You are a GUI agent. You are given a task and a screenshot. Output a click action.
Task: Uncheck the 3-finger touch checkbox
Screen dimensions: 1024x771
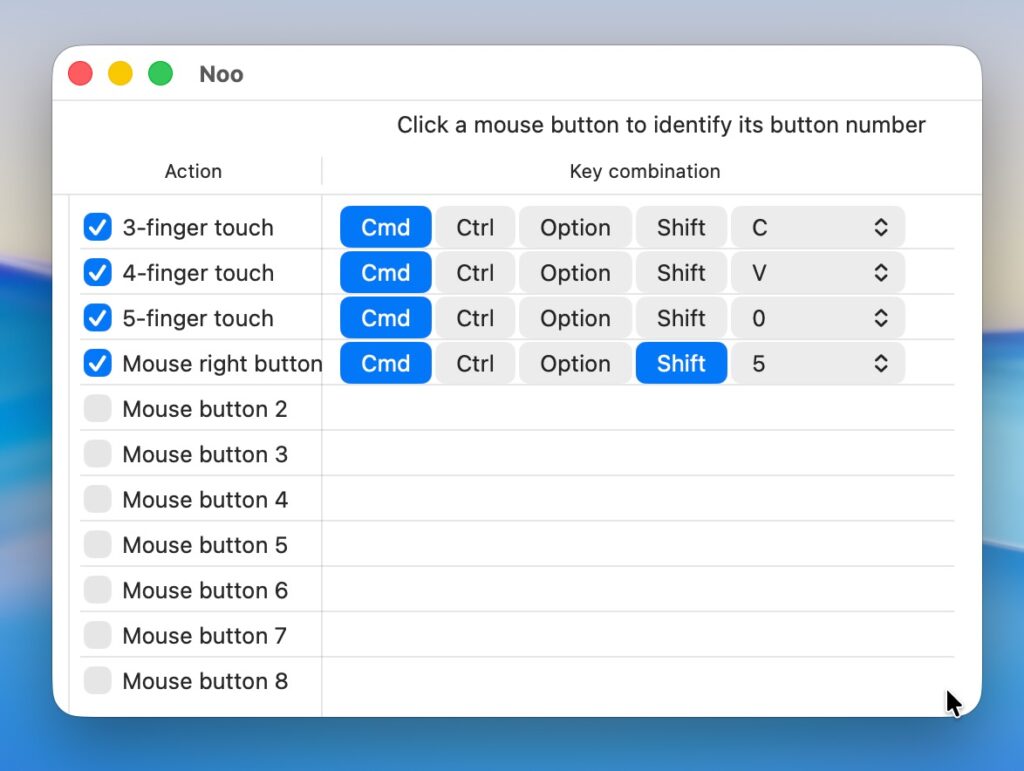tap(97, 227)
